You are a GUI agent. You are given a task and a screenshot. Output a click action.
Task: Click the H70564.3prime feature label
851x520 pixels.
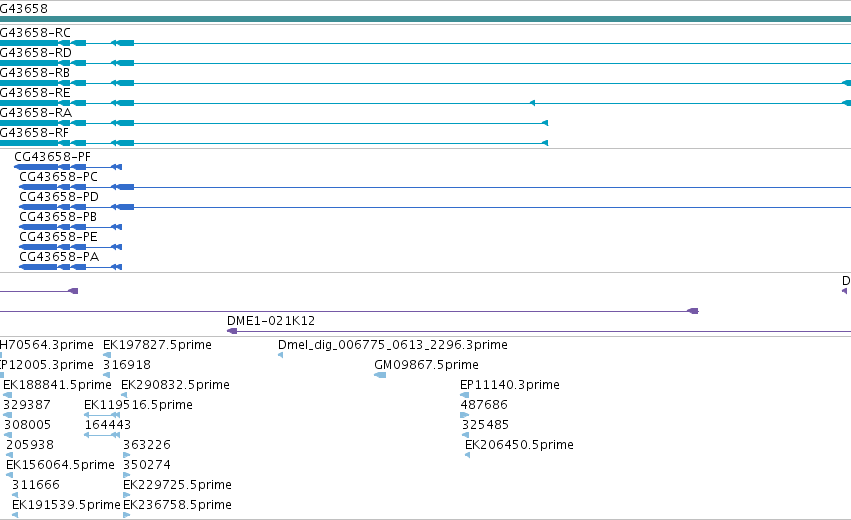(47, 345)
